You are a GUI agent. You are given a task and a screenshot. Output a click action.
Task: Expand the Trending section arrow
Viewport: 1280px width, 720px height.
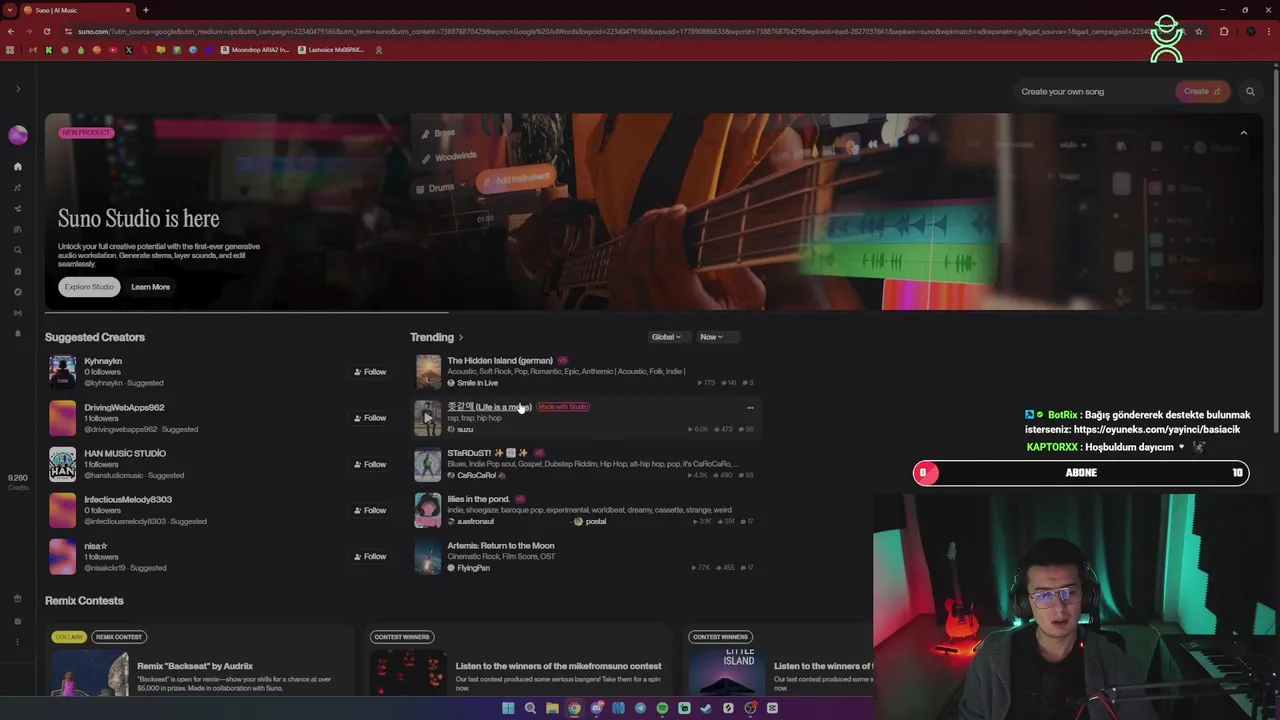coord(460,337)
